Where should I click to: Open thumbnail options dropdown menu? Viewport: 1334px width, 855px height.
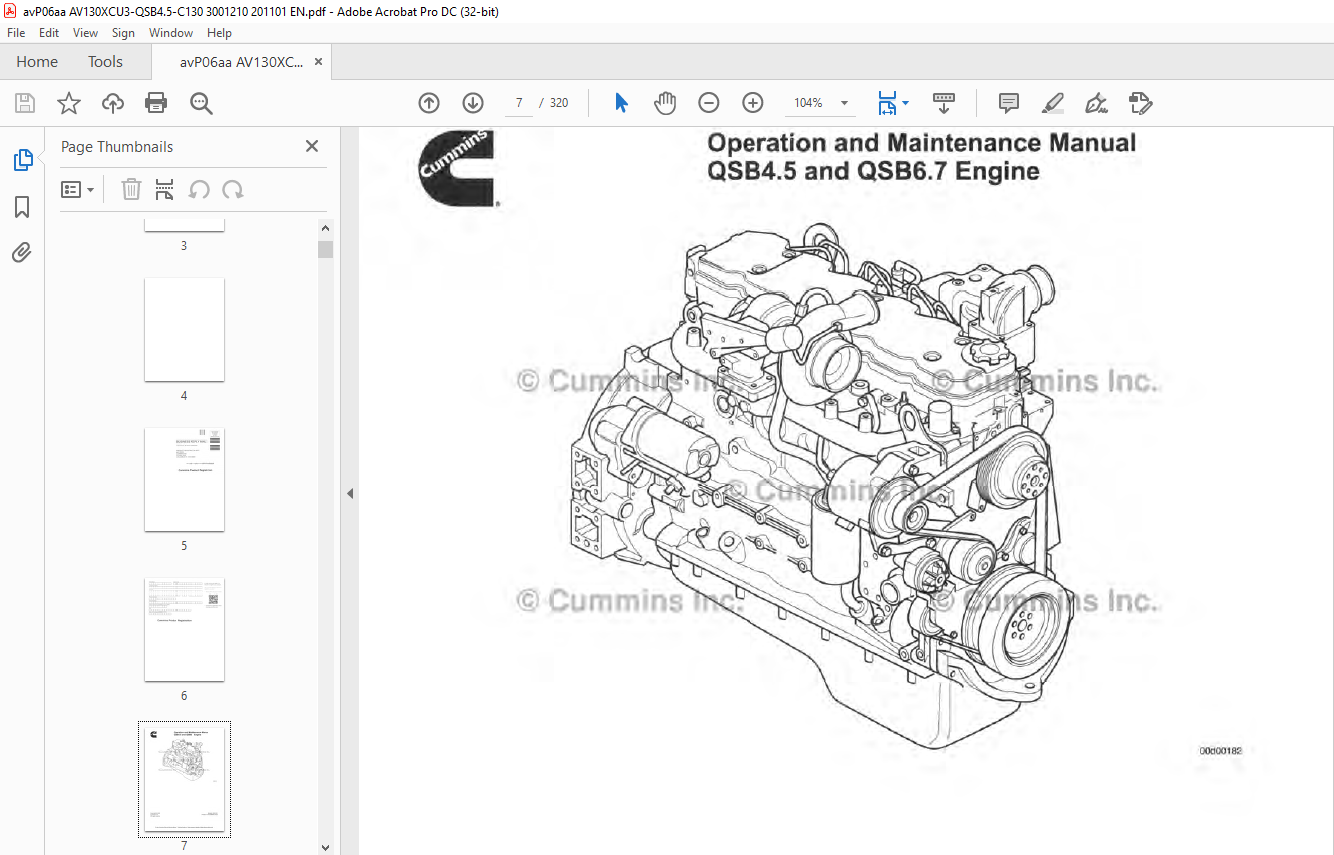(77, 189)
